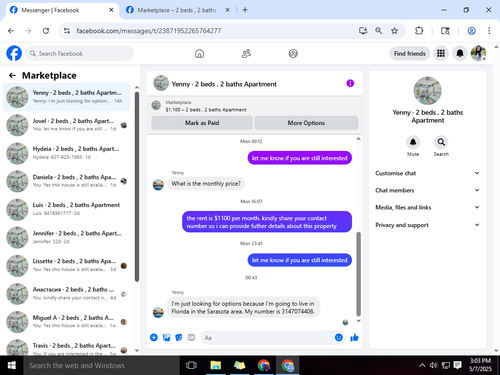500x375 pixels.
Task: Open Daniela conversation in chat list
Action: [x=66, y=181]
